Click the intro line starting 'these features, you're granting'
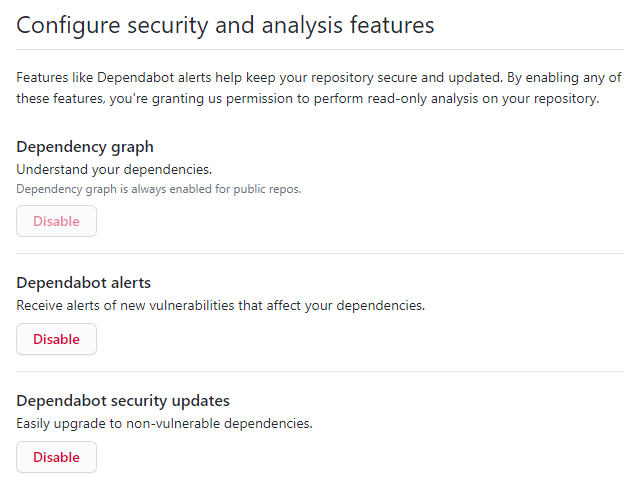 308,99
